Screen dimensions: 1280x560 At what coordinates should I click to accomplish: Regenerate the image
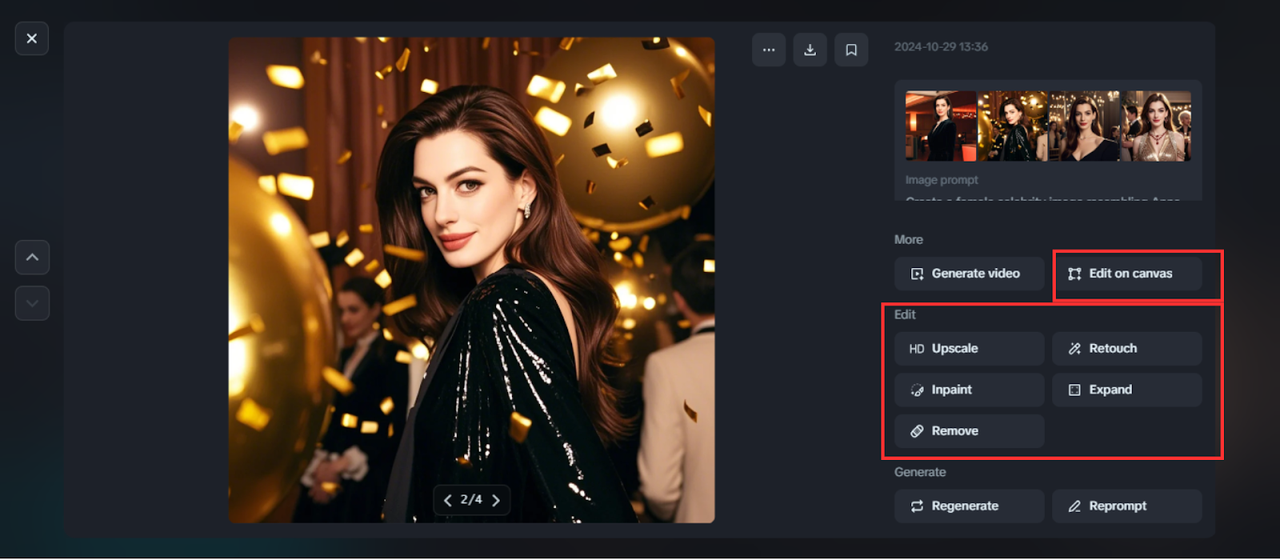pos(969,506)
